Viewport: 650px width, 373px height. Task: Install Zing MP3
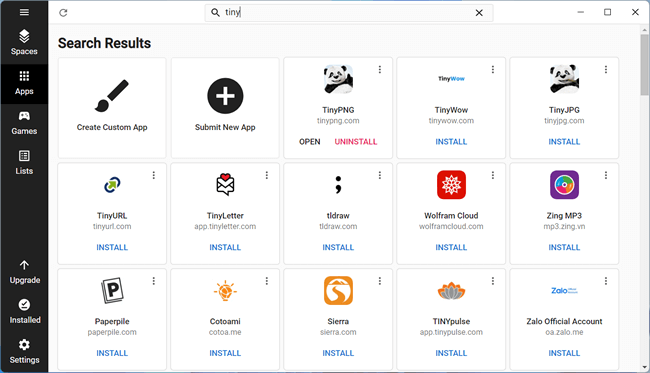pyautogui.click(x=564, y=247)
